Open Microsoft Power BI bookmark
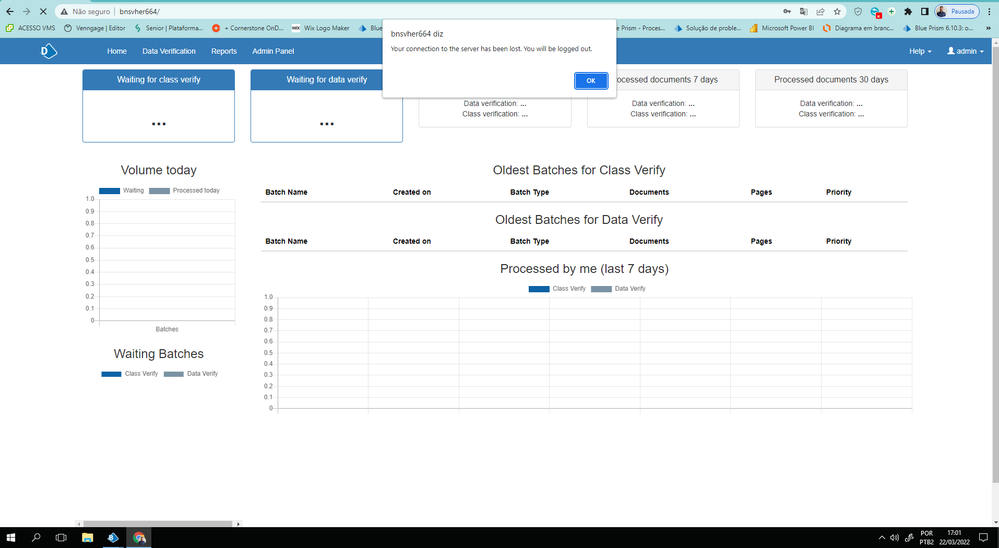The width and height of the screenshot is (999, 548). pyautogui.click(x=782, y=28)
